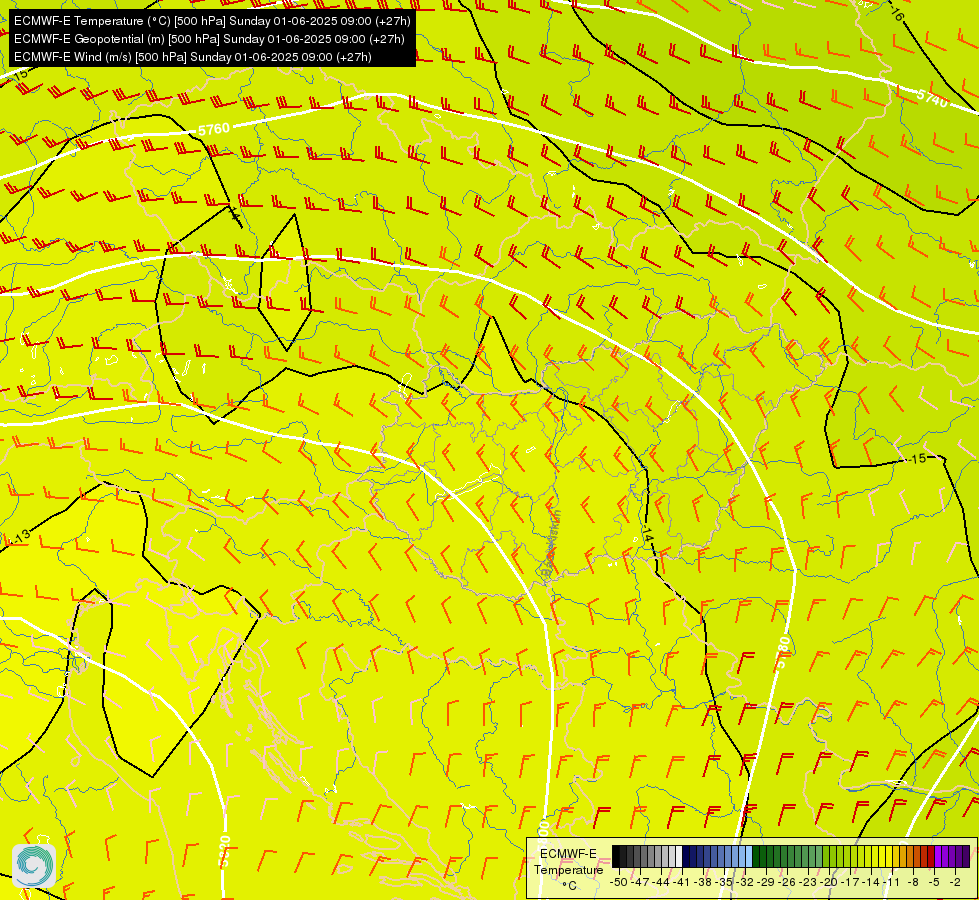Click the -32 legend tick label
Viewport: 979px width, 900px height.
pos(745,882)
